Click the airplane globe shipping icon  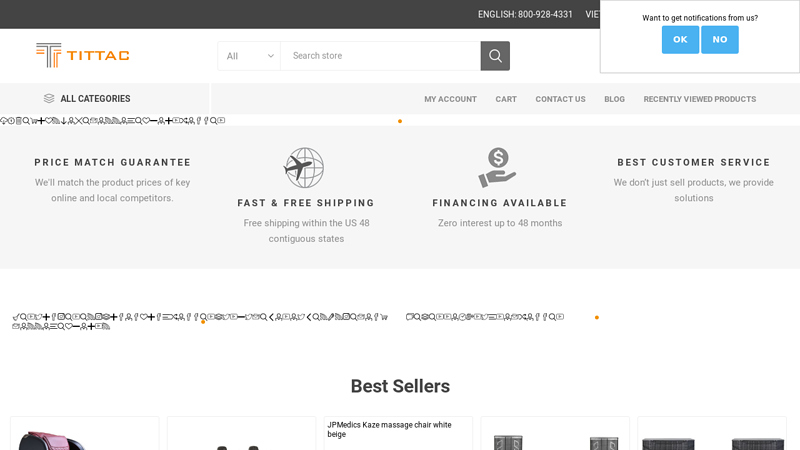click(x=304, y=168)
